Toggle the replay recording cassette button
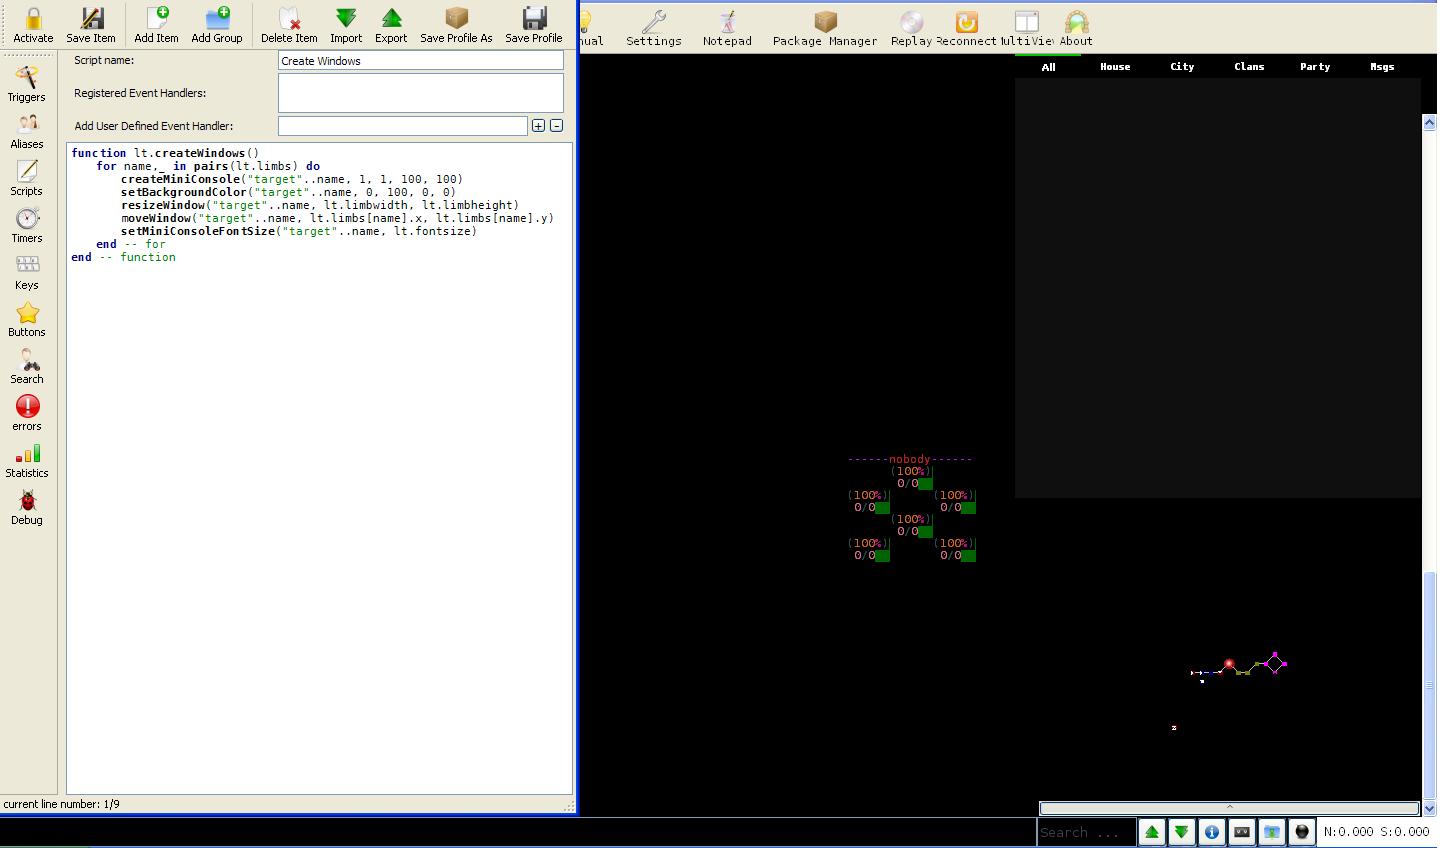 [x=1242, y=832]
